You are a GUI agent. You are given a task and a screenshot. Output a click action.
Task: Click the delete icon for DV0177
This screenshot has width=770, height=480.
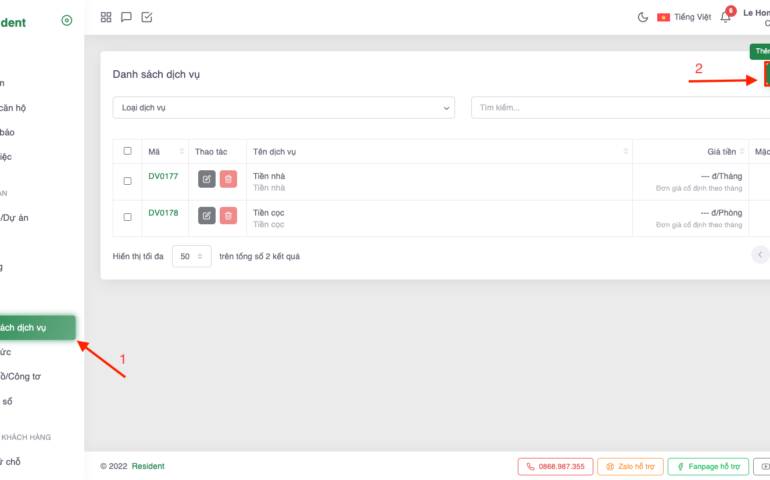(x=228, y=179)
